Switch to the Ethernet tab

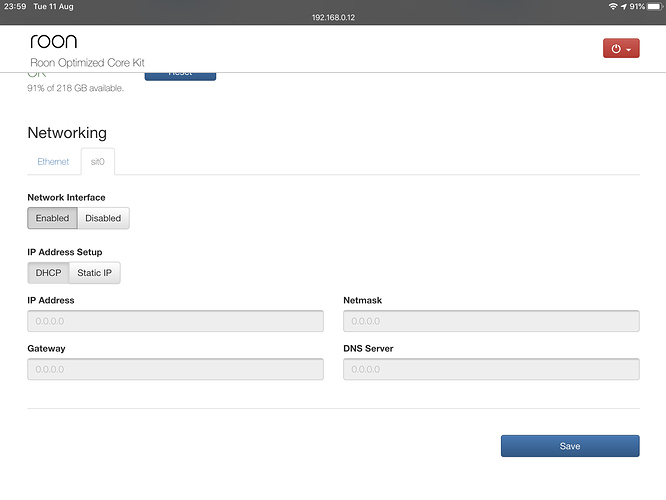[53, 162]
